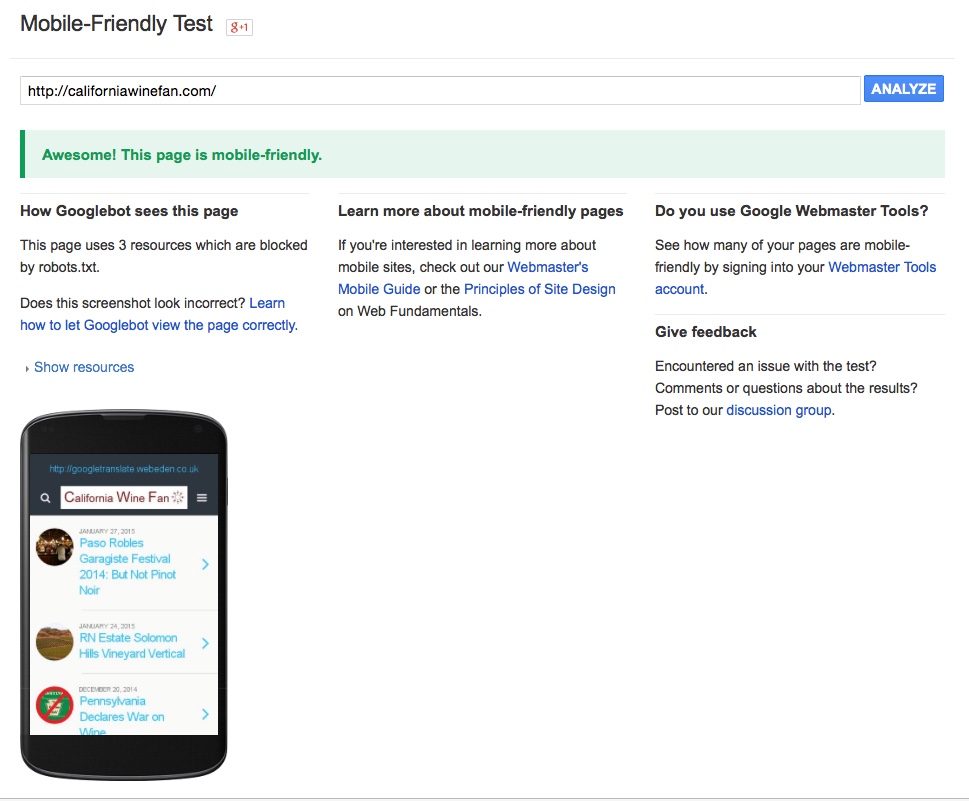The width and height of the screenshot is (969, 801).
Task: Open the Paso Robles Garagiste Festival article title
Action: click(x=128, y=567)
